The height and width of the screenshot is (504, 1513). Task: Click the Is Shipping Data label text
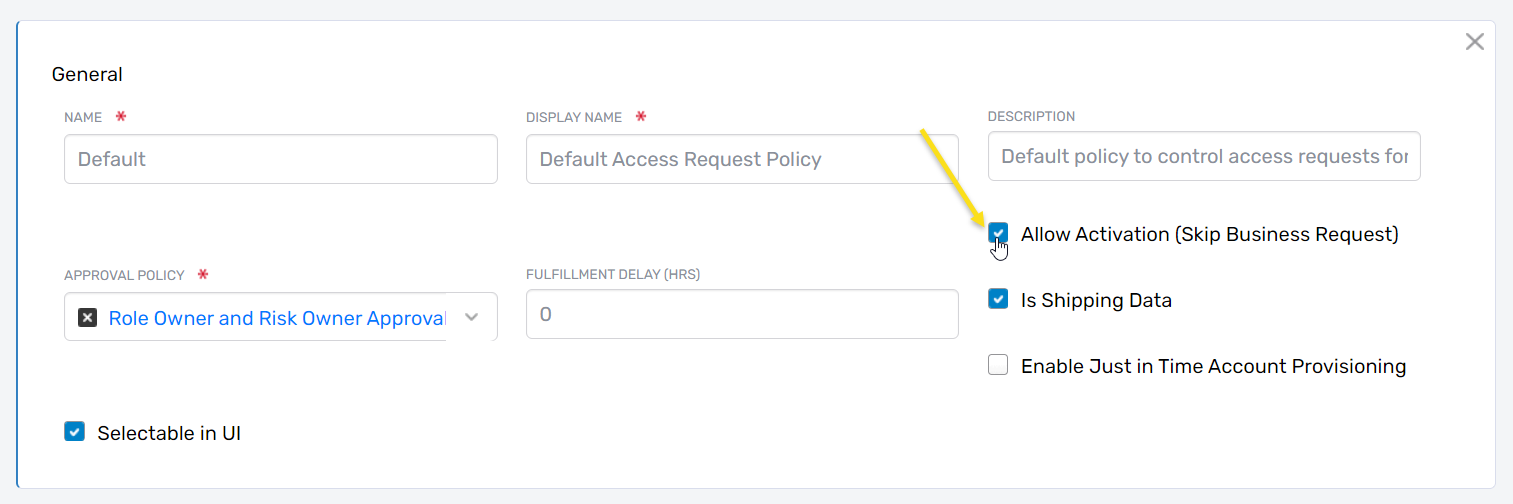point(1096,300)
